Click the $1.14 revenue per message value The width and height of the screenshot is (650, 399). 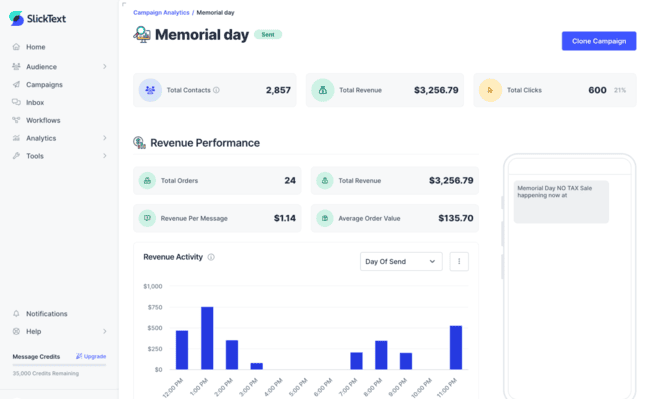click(x=285, y=218)
